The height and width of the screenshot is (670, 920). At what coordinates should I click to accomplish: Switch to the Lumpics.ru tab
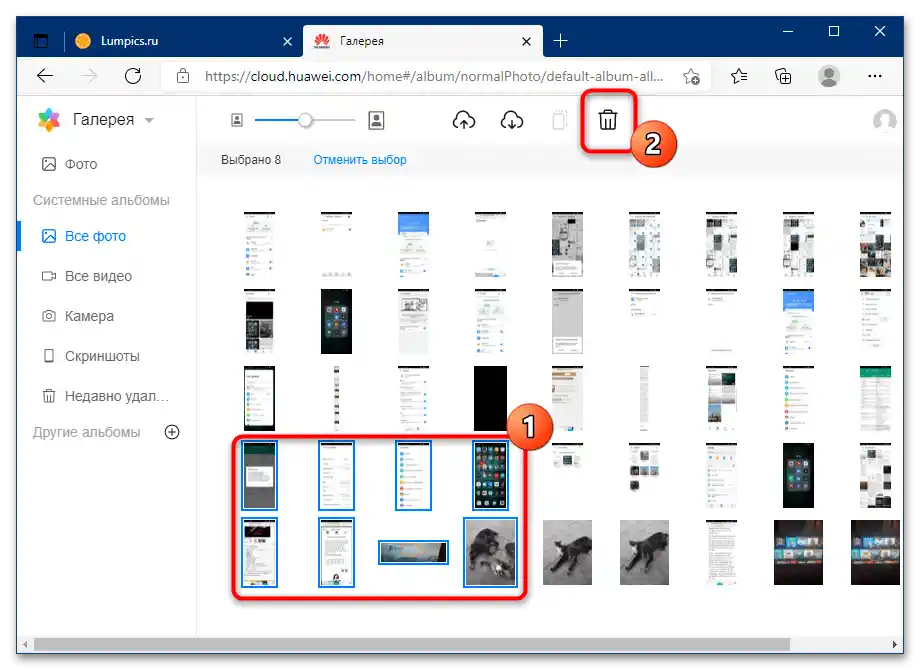(184, 41)
